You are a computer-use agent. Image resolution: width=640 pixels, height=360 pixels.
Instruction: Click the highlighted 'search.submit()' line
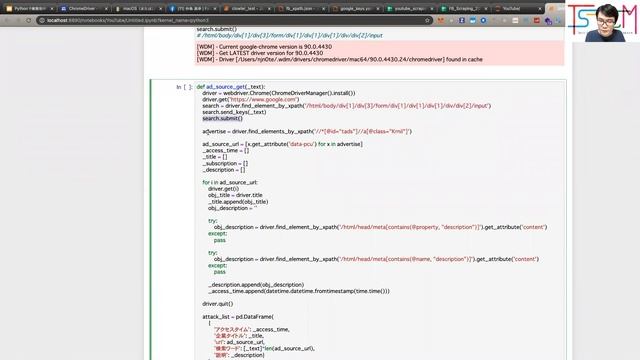point(222,118)
